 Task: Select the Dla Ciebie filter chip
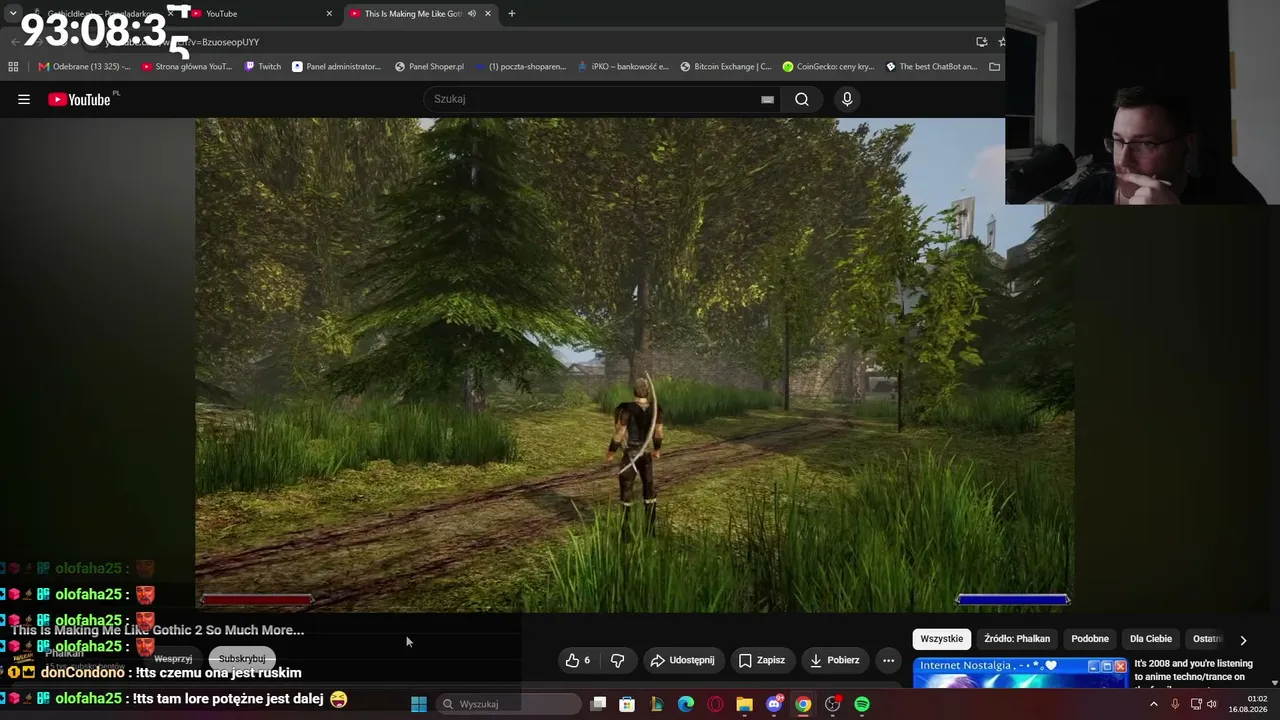pyautogui.click(x=1151, y=639)
